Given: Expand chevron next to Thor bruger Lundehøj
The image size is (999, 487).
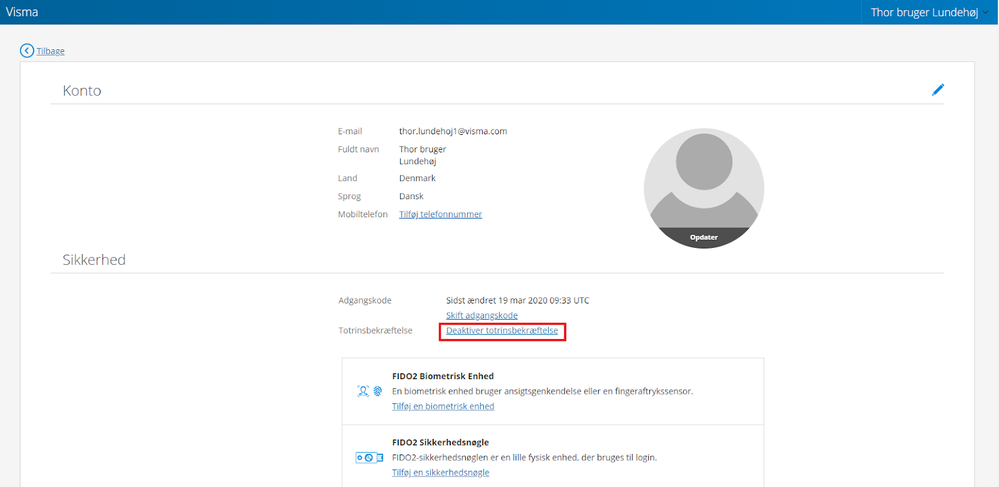Looking at the screenshot, I should (x=986, y=12).
